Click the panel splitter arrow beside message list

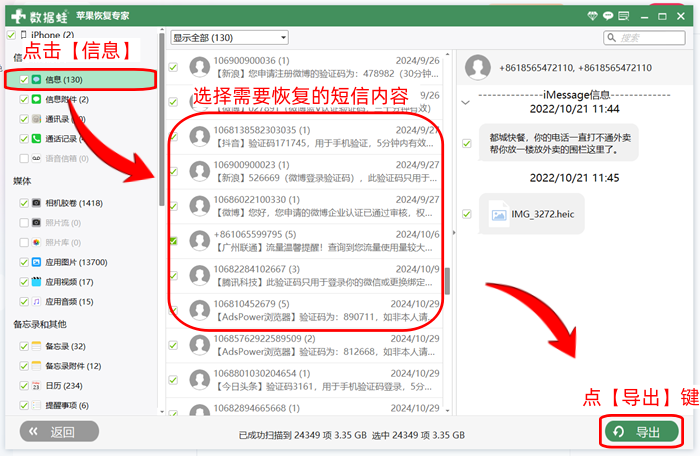pos(454,233)
